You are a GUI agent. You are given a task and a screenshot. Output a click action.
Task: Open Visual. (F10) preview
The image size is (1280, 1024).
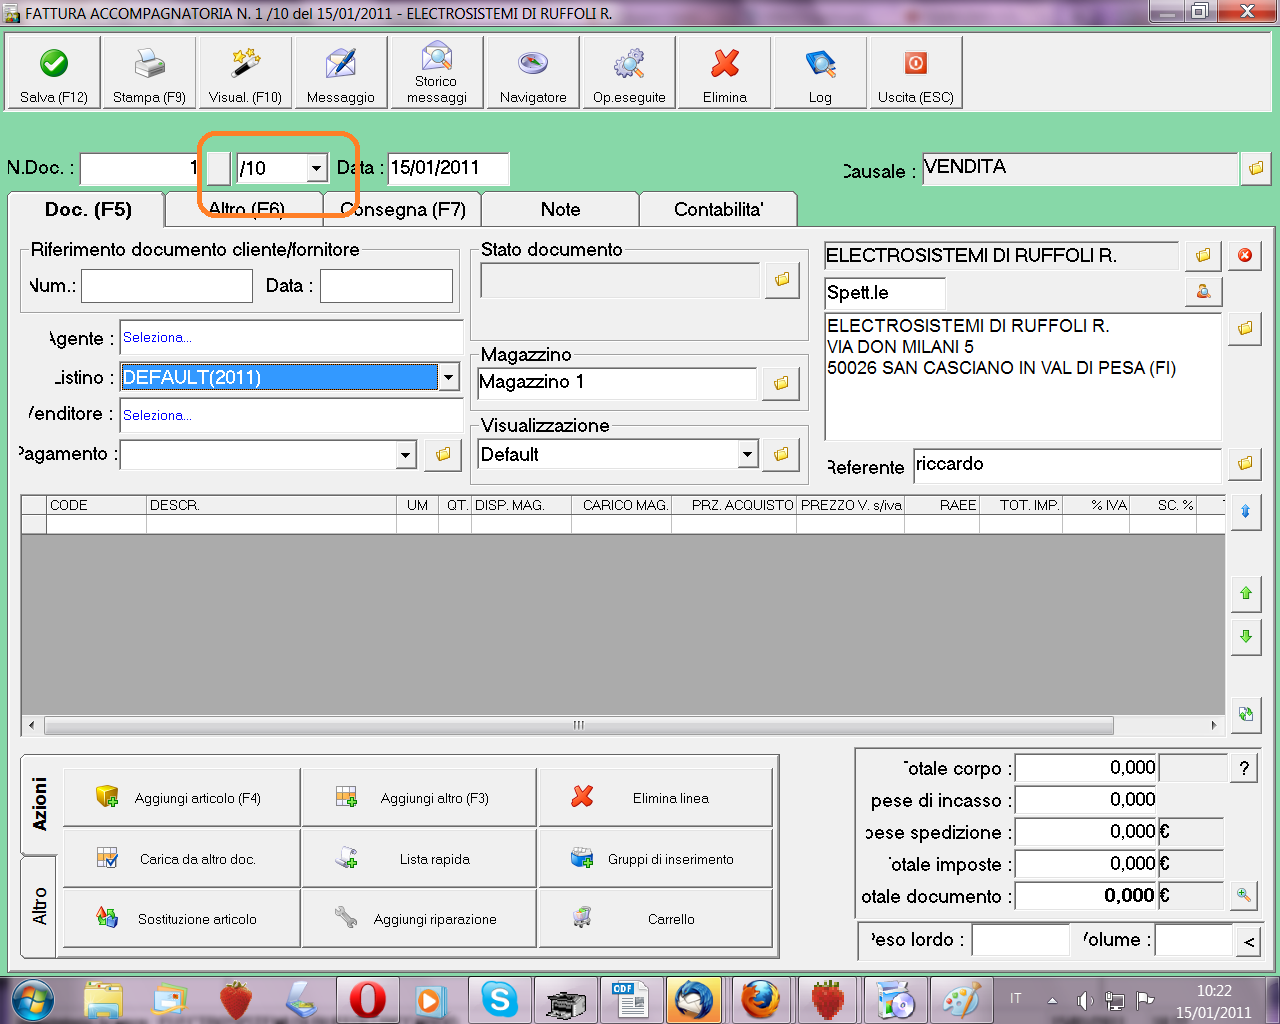tap(245, 73)
